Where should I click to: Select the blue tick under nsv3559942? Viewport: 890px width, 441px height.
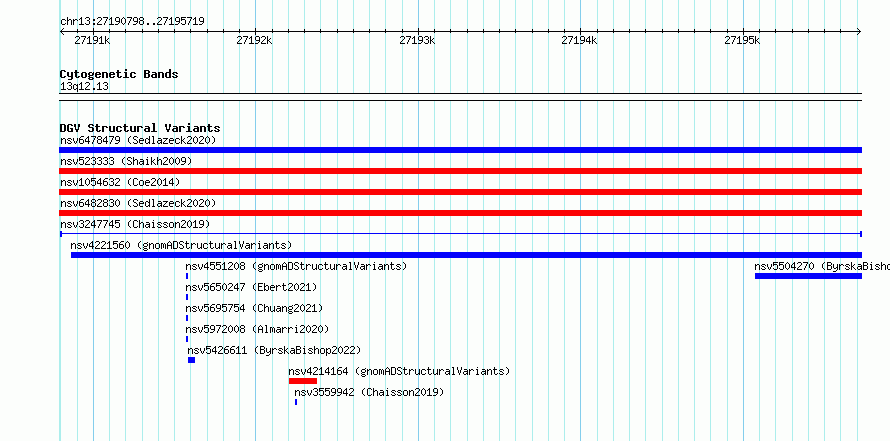[296, 402]
